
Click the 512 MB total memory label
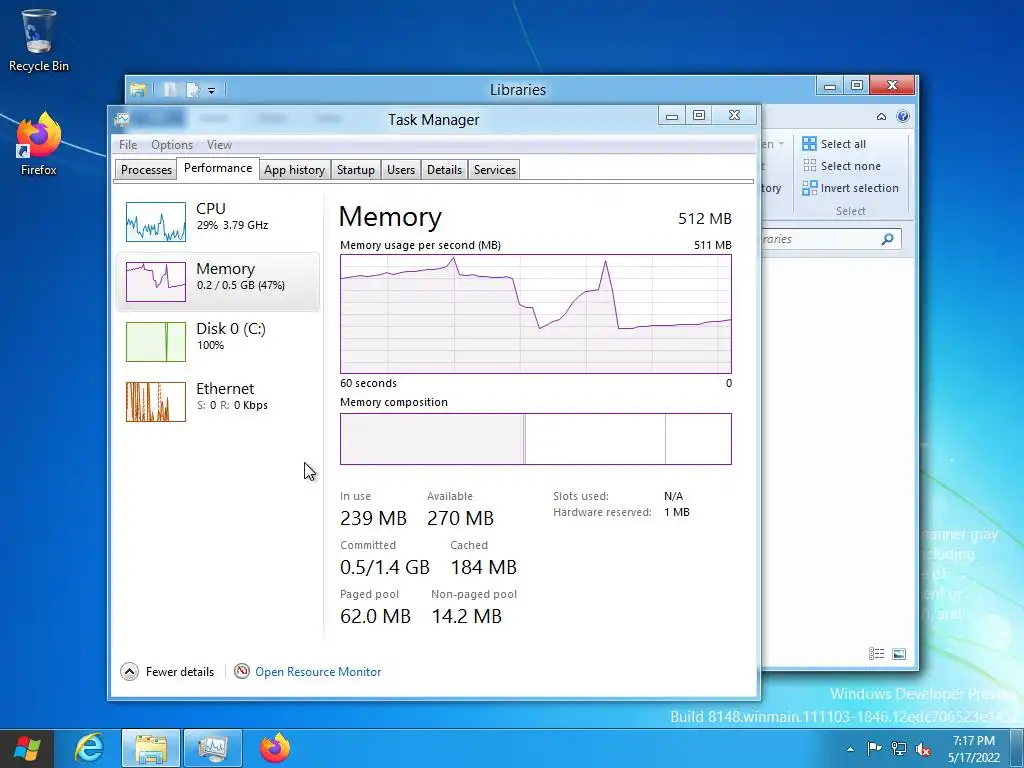pos(705,219)
